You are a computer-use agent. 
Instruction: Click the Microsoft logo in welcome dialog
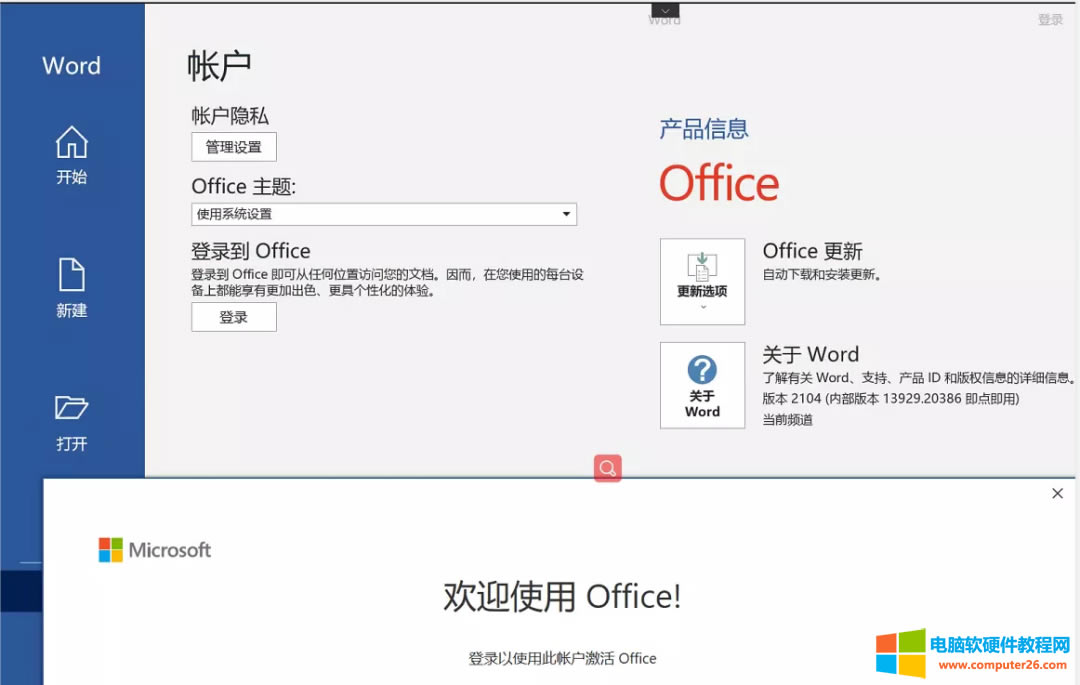click(x=154, y=549)
